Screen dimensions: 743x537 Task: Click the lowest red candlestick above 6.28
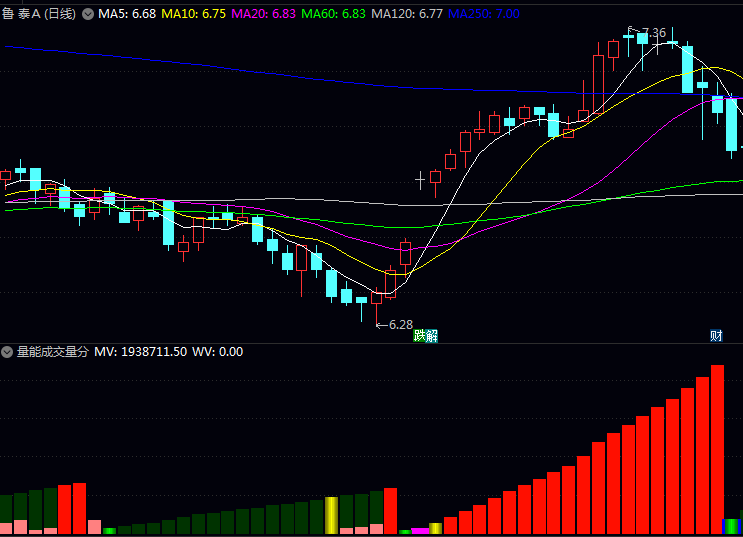[376, 297]
